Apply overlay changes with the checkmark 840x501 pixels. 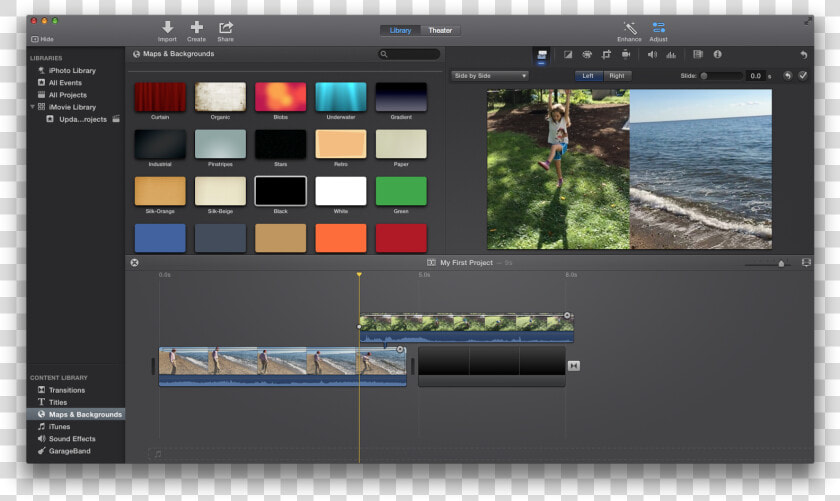(802, 76)
